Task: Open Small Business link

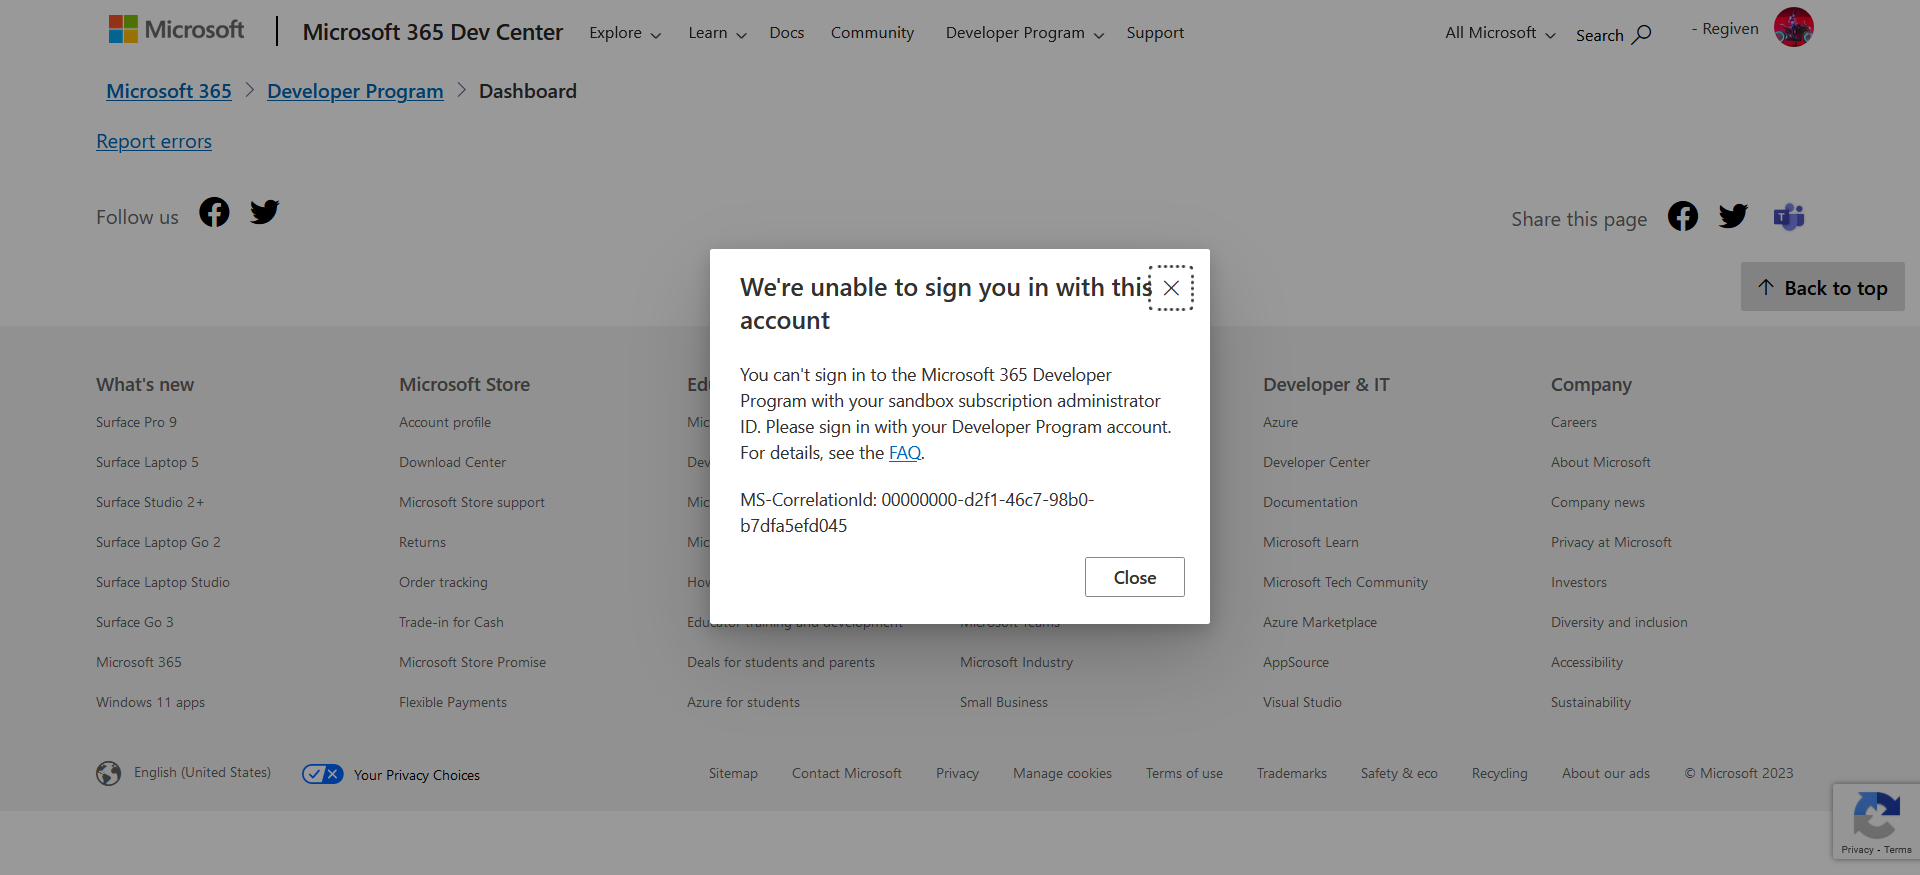Action: tap(1004, 702)
